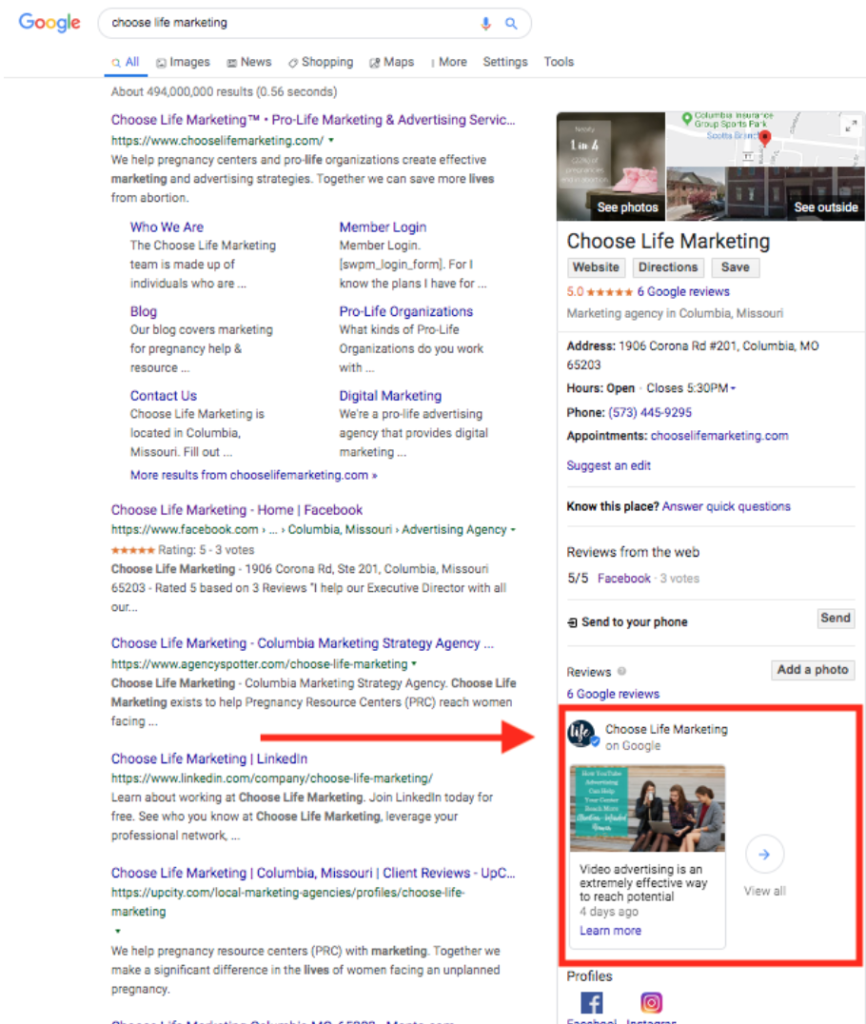Open the Instagram profile icon
The width and height of the screenshot is (866, 1024).
pyautogui.click(x=651, y=1002)
